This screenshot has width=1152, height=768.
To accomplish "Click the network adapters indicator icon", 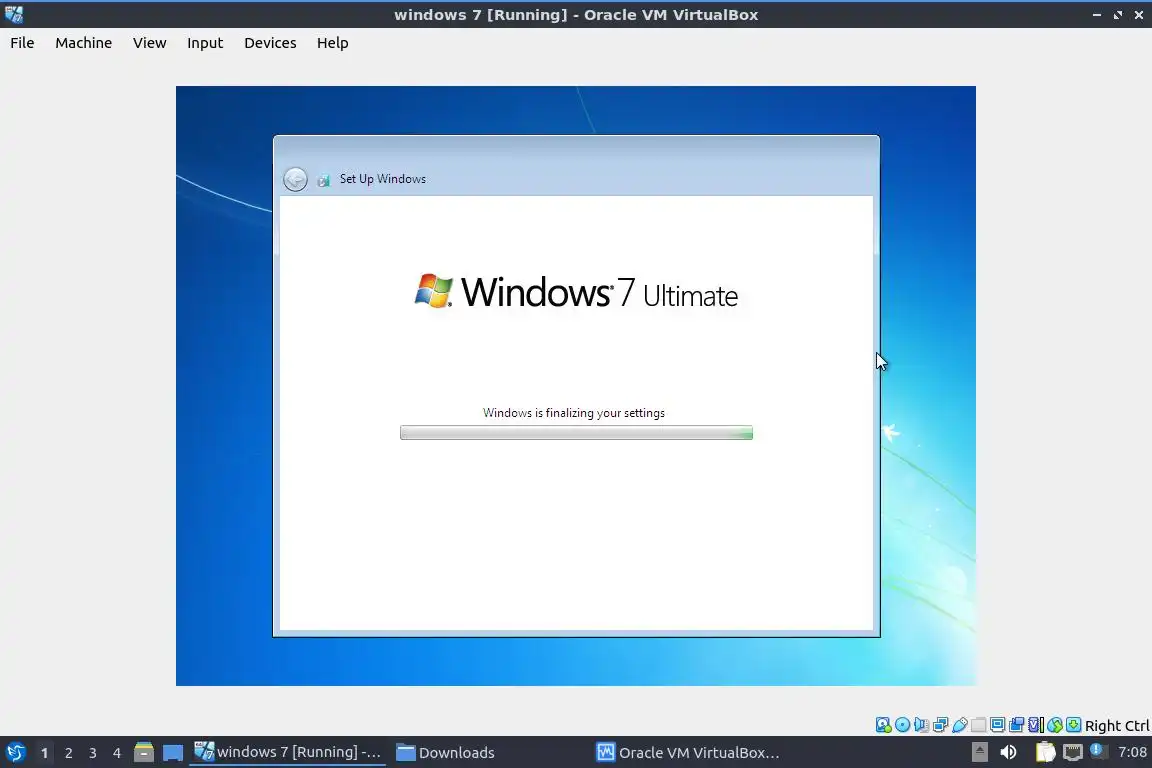I will (x=940, y=725).
